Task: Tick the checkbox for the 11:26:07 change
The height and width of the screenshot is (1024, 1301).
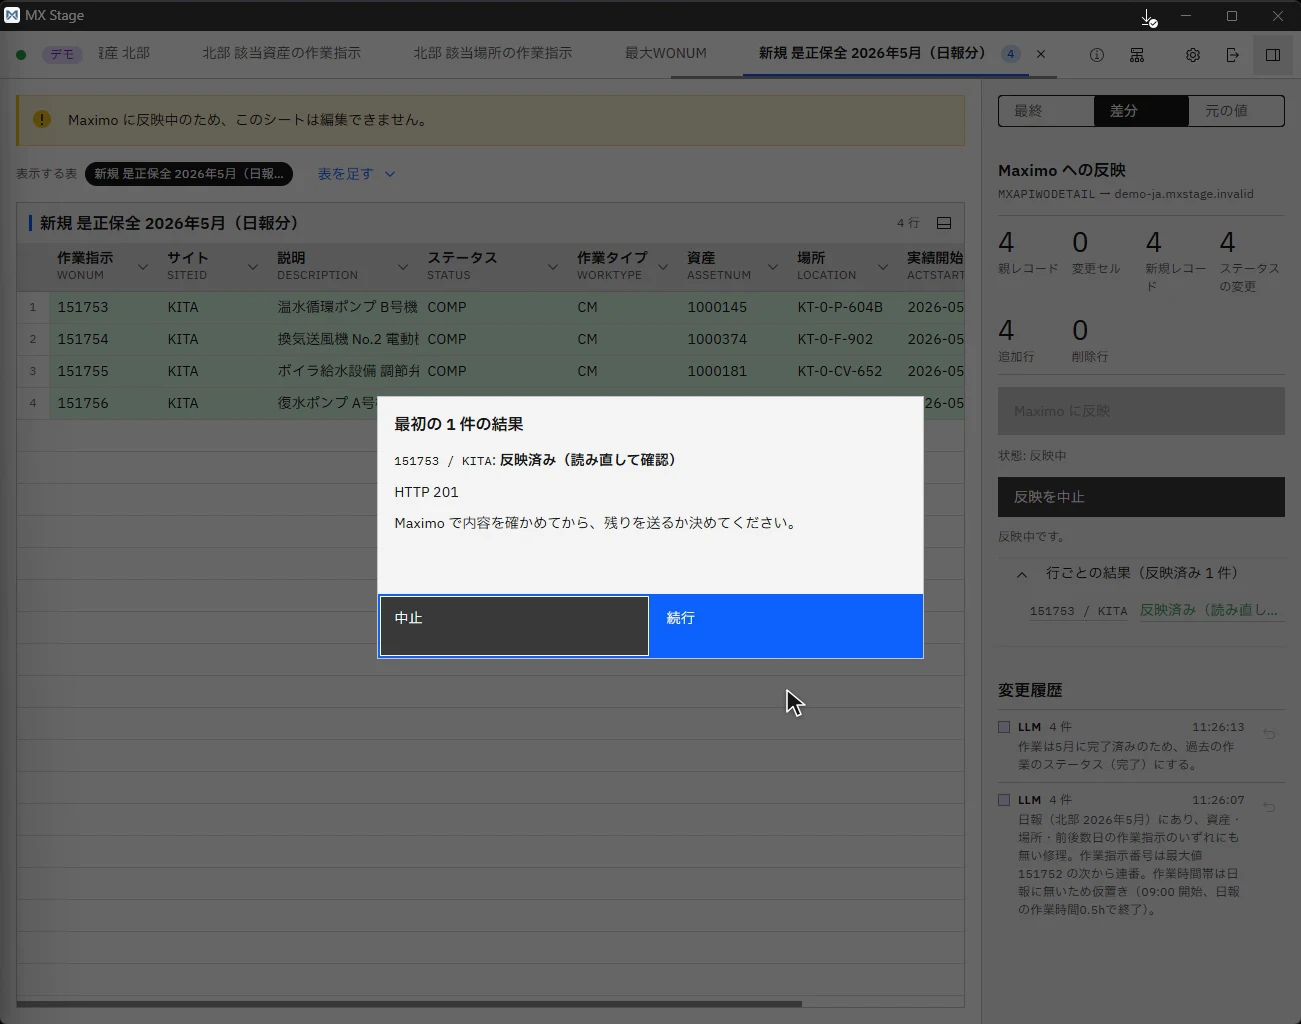Action: [x=1004, y=800]
